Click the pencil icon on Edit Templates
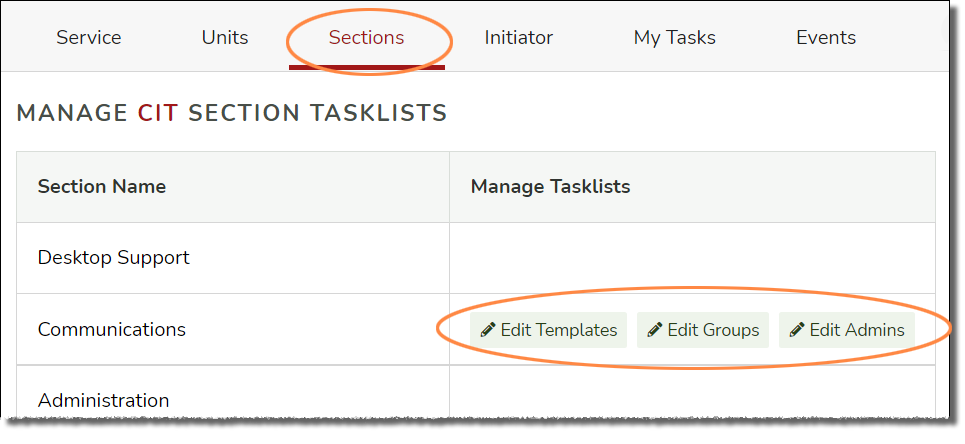 (488, 330)
